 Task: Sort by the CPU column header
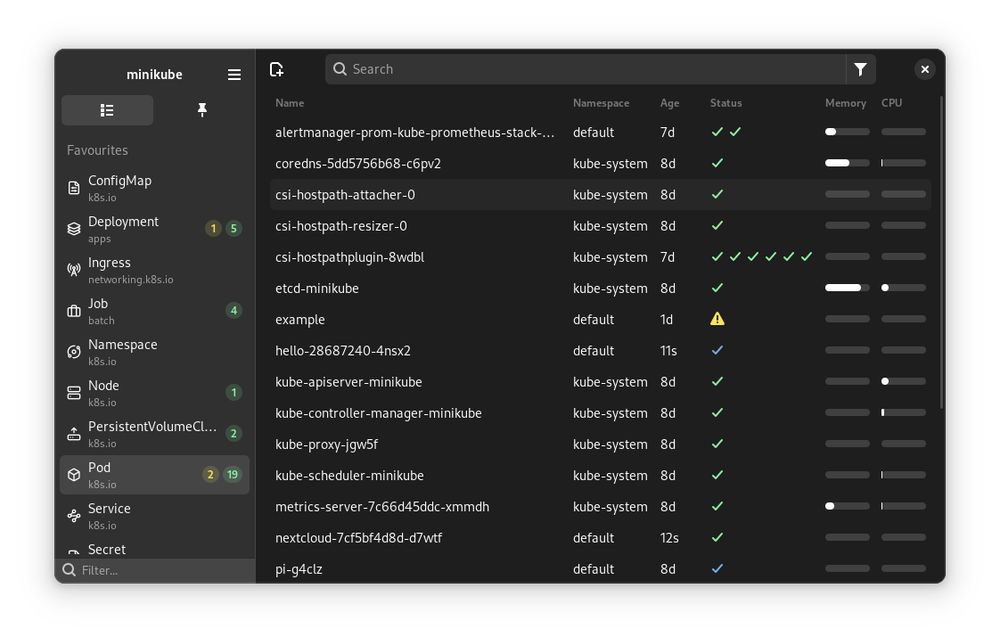pos(892,103)
